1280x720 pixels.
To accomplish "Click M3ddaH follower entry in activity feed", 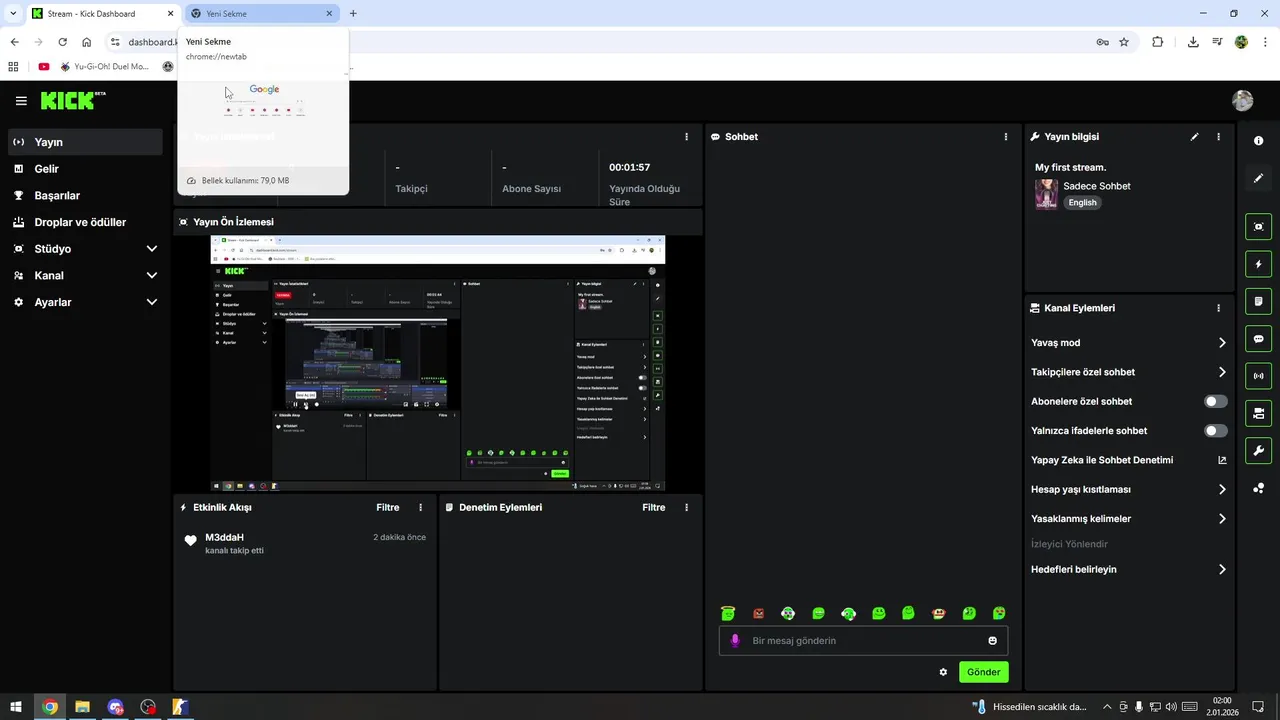I will coord(305,543).
